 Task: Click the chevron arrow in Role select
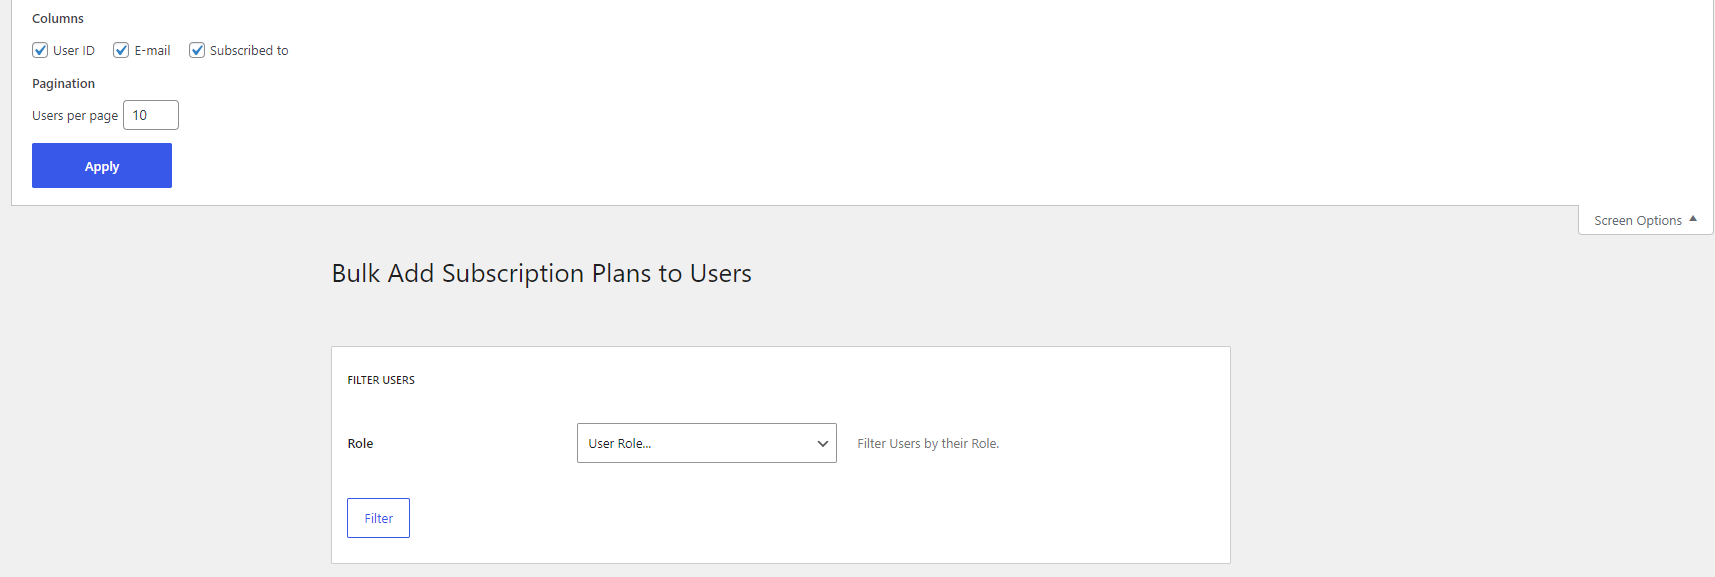click(x=823, y=443)
